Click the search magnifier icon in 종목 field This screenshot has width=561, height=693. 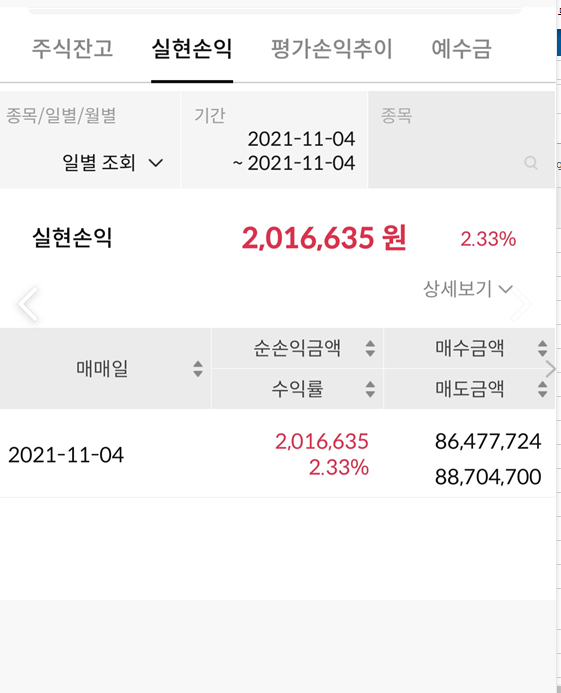[x=530, y=163]
